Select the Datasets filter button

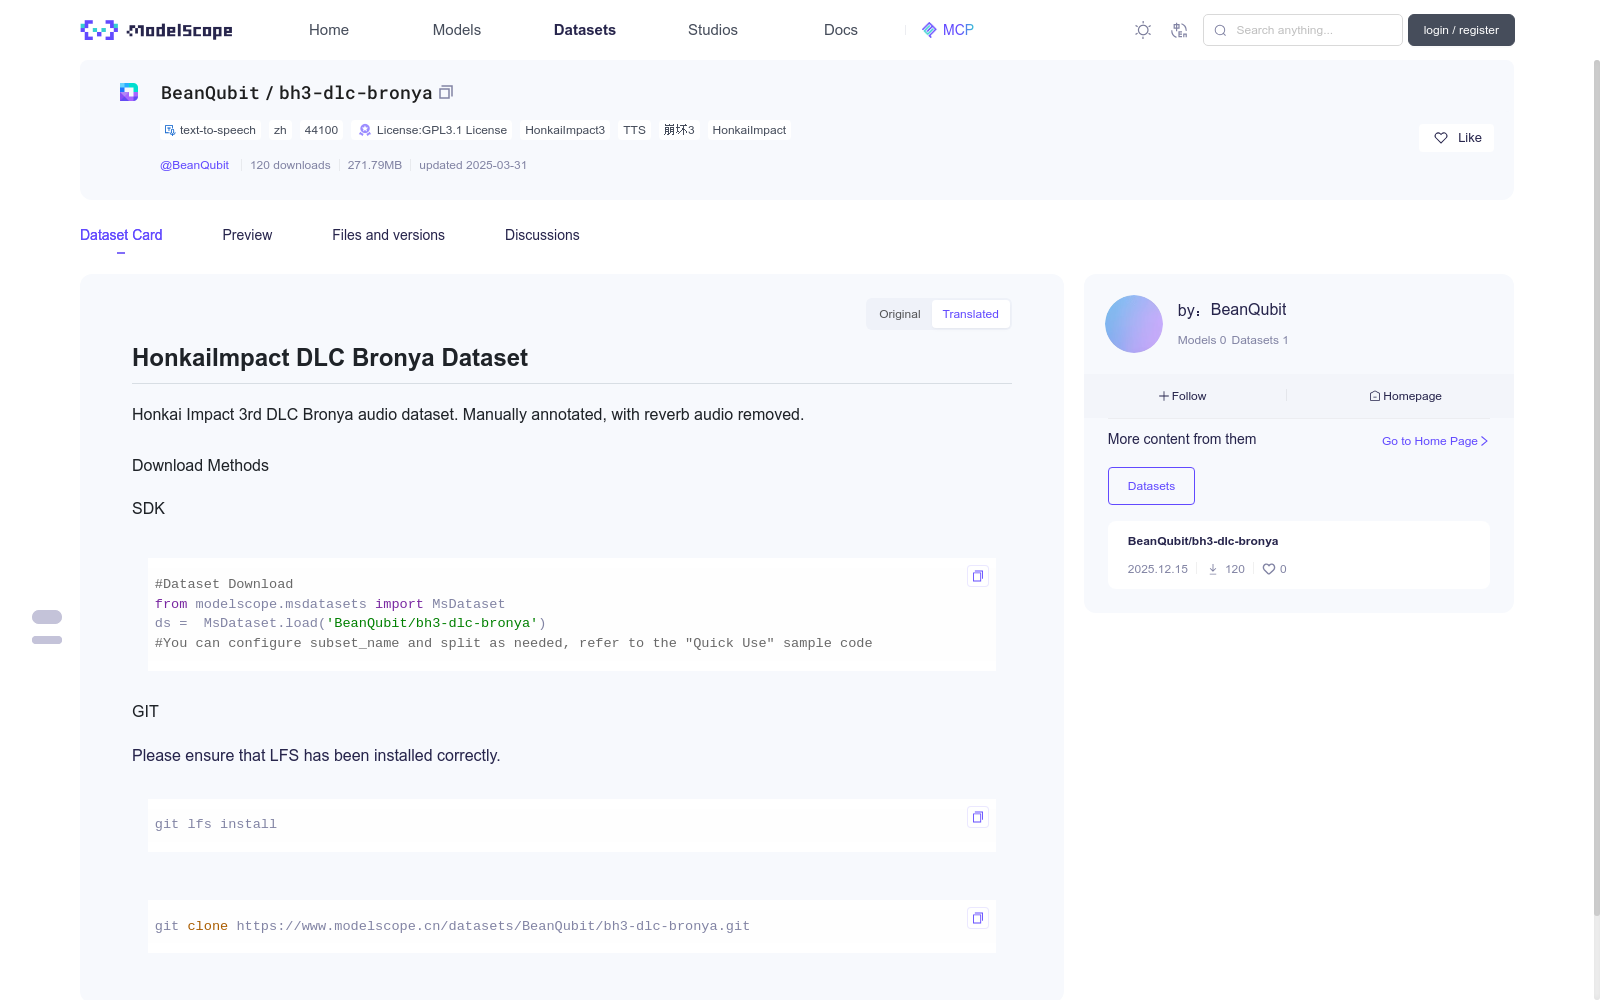1151,486
